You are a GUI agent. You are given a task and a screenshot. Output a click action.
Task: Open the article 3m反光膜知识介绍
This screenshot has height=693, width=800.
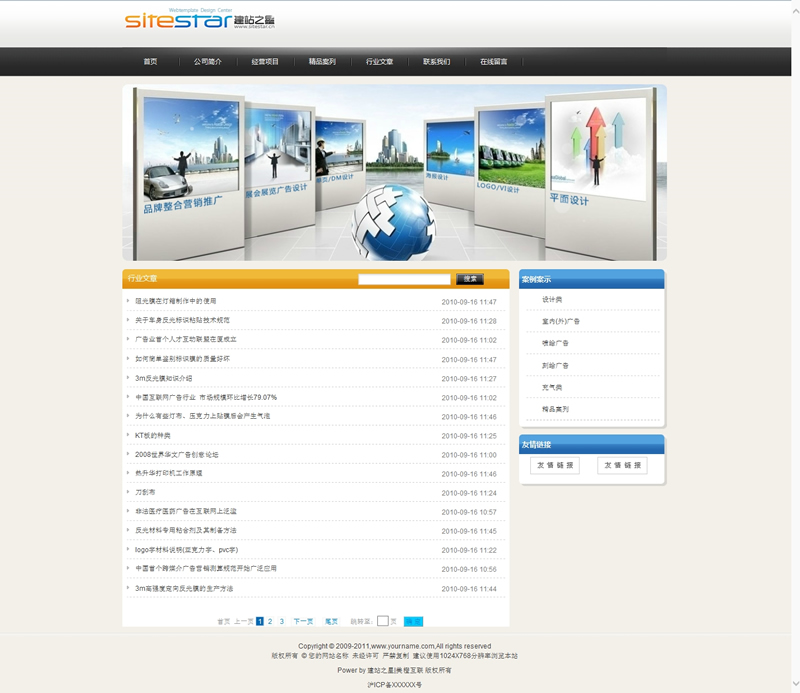[x=163, y=379]
